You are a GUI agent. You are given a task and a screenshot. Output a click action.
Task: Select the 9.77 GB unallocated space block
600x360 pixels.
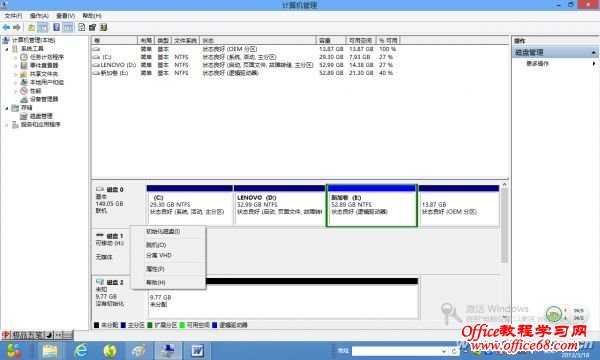283,298
